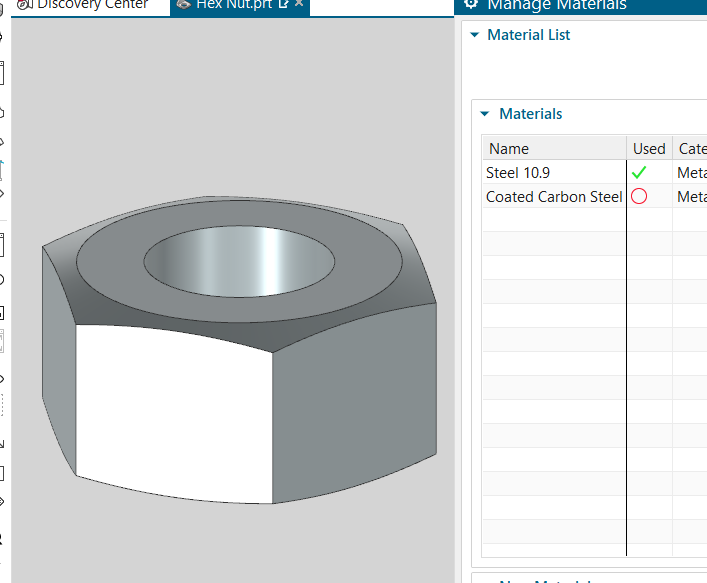The height and width of the screenshot is (583, 707).
Task: Click the Manage Materials gear icon
Action: point(471,5)
